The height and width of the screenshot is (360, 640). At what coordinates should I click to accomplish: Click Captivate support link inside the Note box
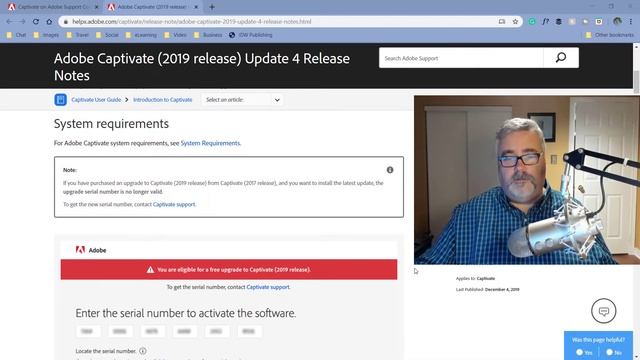pos(174,204)
